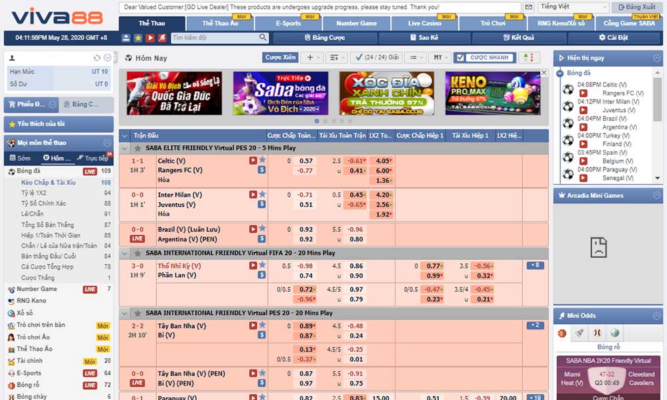This screenshot has width=667, height=400.
Task: Collapse the Hiện thị ngay panel
Action: coord(656,58)
